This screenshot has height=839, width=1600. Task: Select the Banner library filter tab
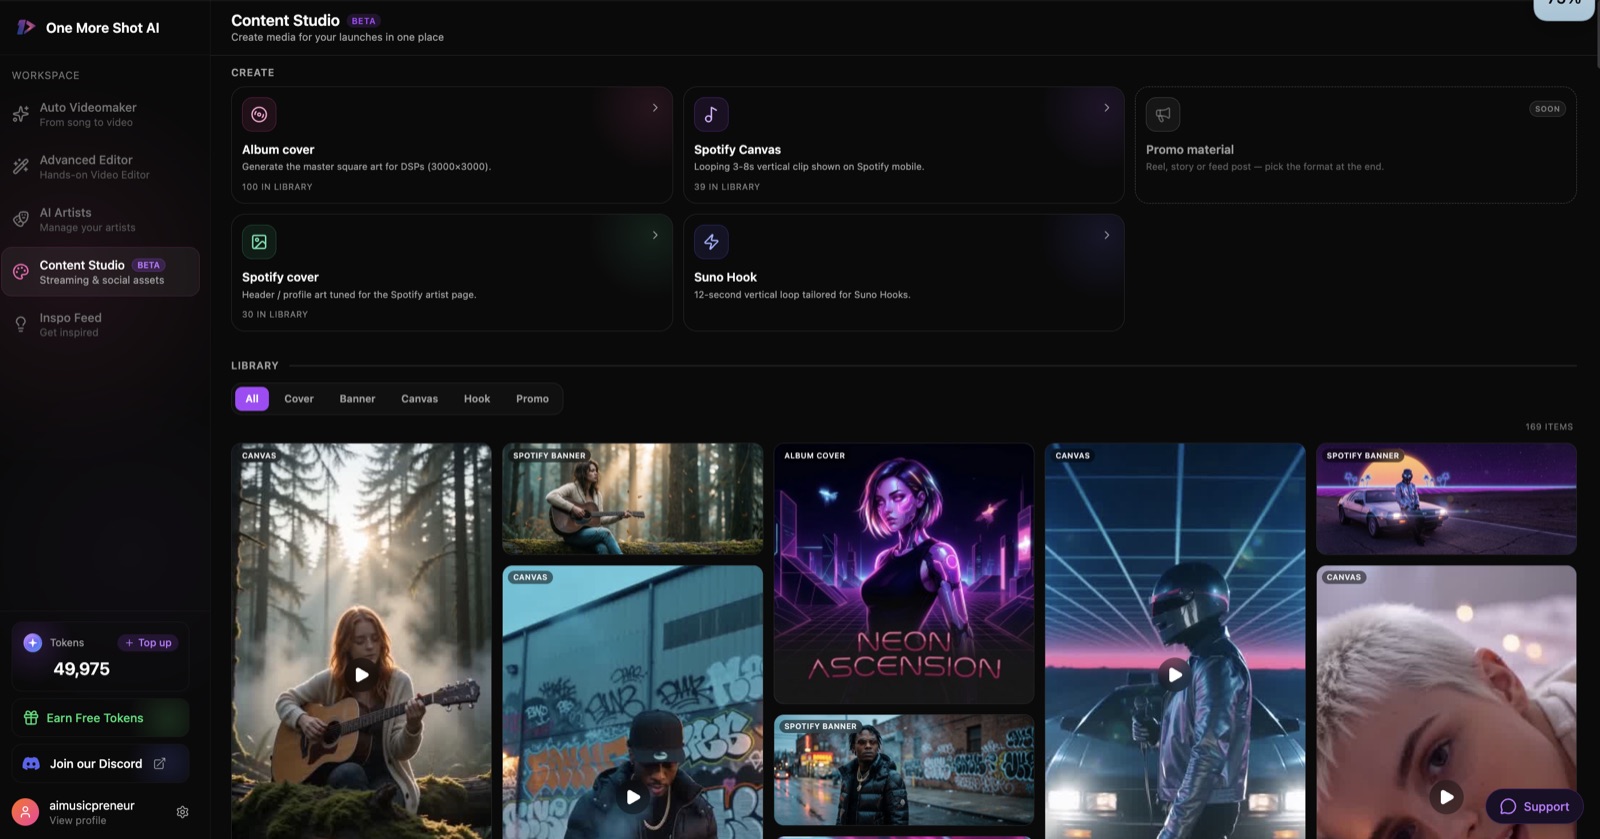tap(357, 399)
